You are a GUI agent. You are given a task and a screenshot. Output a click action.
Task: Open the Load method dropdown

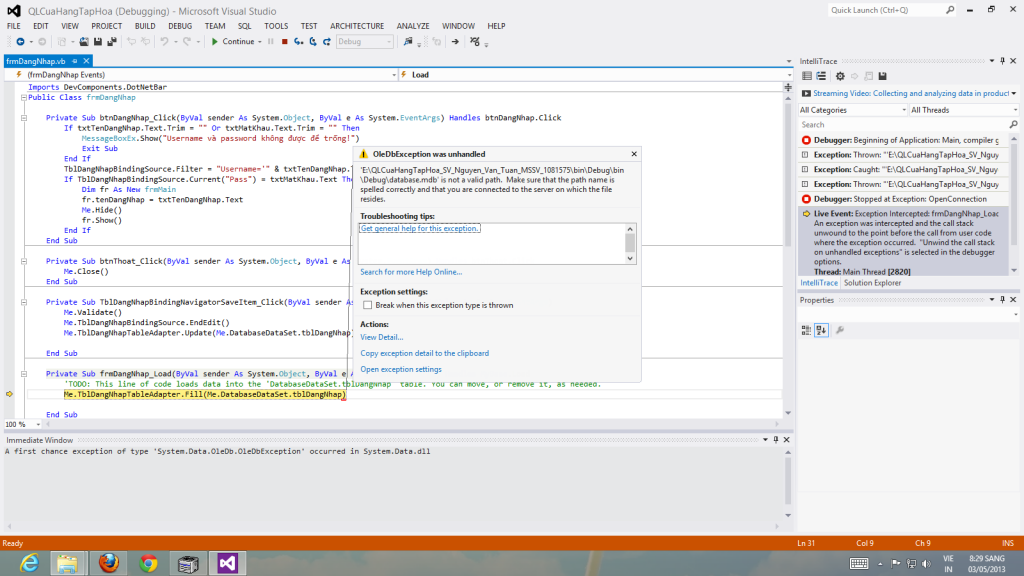596,74
